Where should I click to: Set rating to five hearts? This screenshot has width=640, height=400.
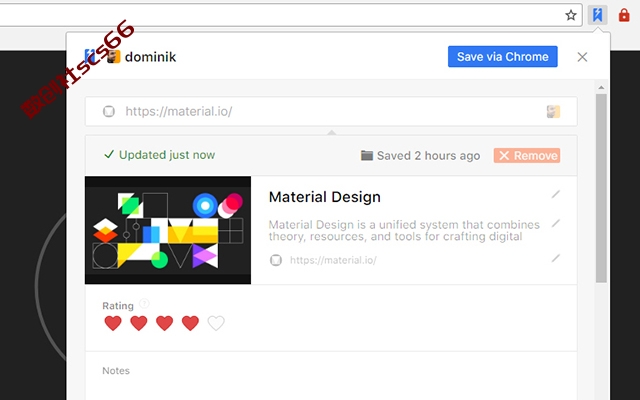tap(216, 323)
